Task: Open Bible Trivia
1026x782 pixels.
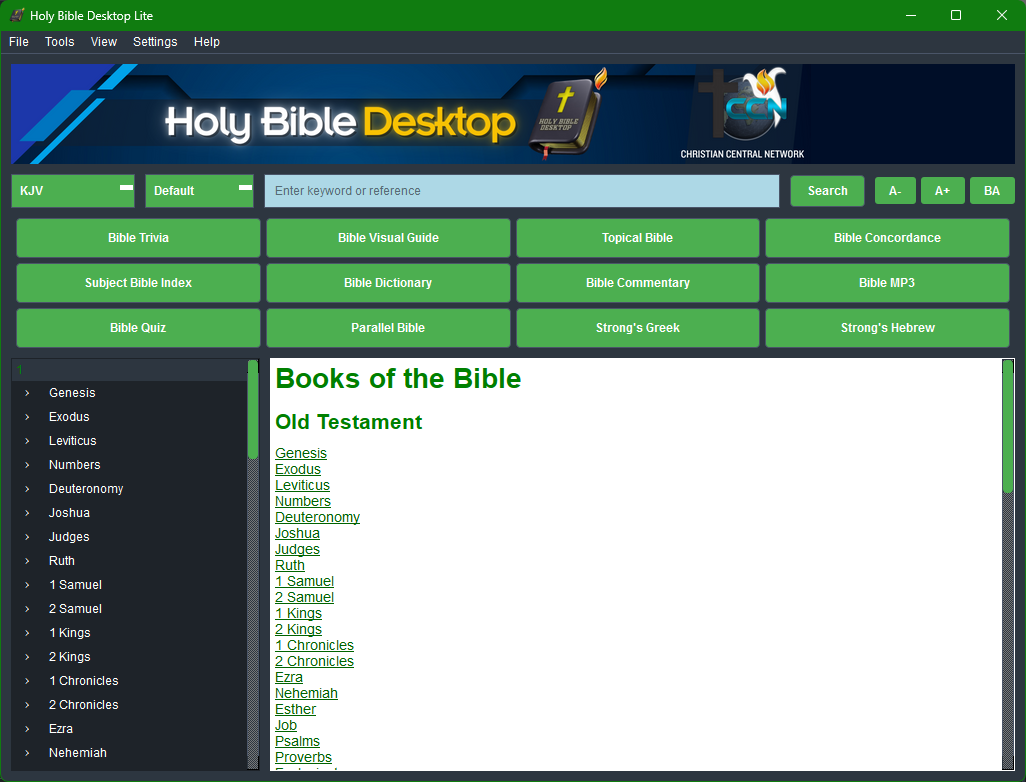Action: click(137, 238)
